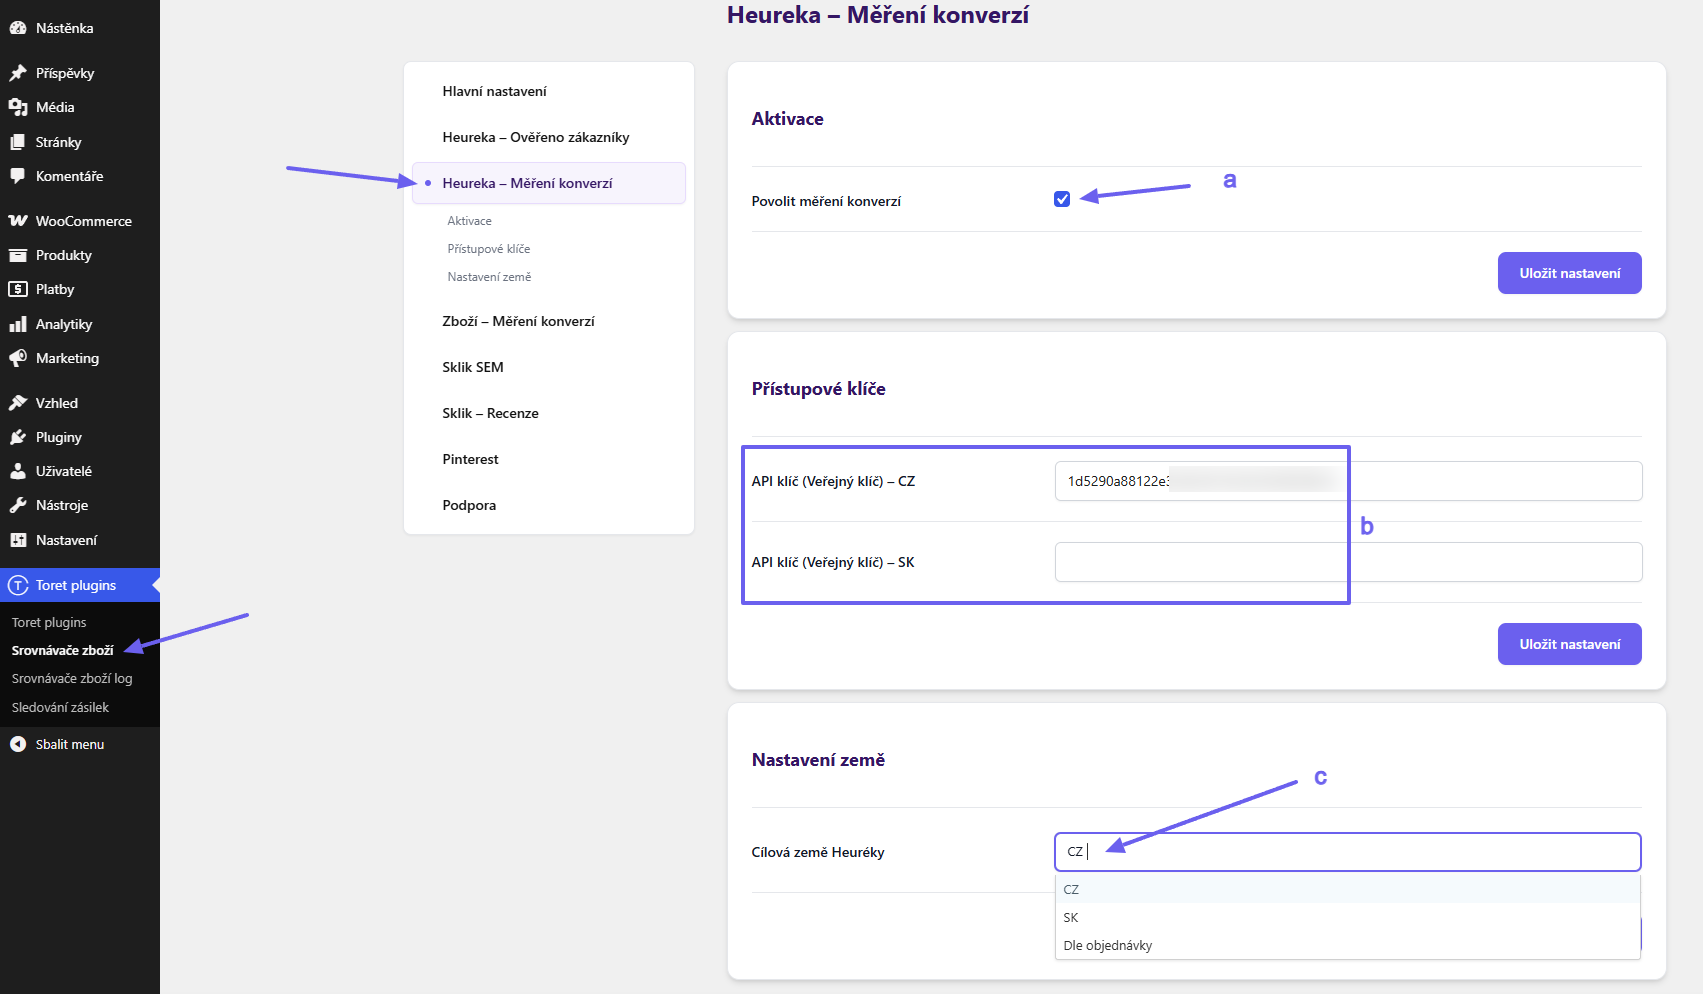Save settings in Přístupové klíče section
The width and height of the screenshot is (1703, 994).
point(1569,644)
